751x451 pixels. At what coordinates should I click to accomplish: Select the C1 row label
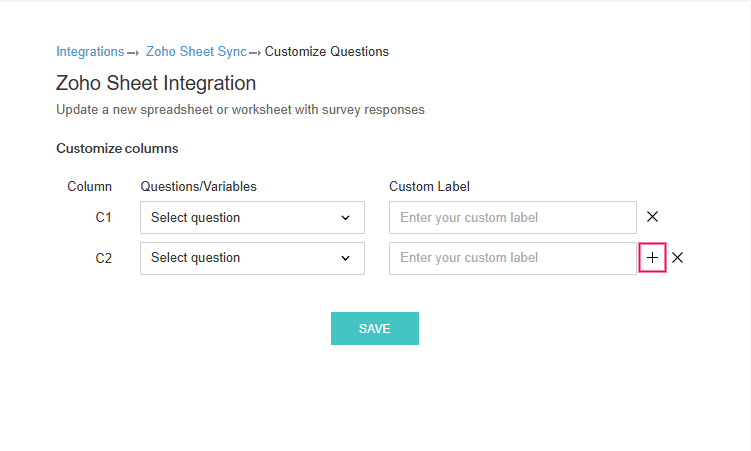tap(104, 217)
